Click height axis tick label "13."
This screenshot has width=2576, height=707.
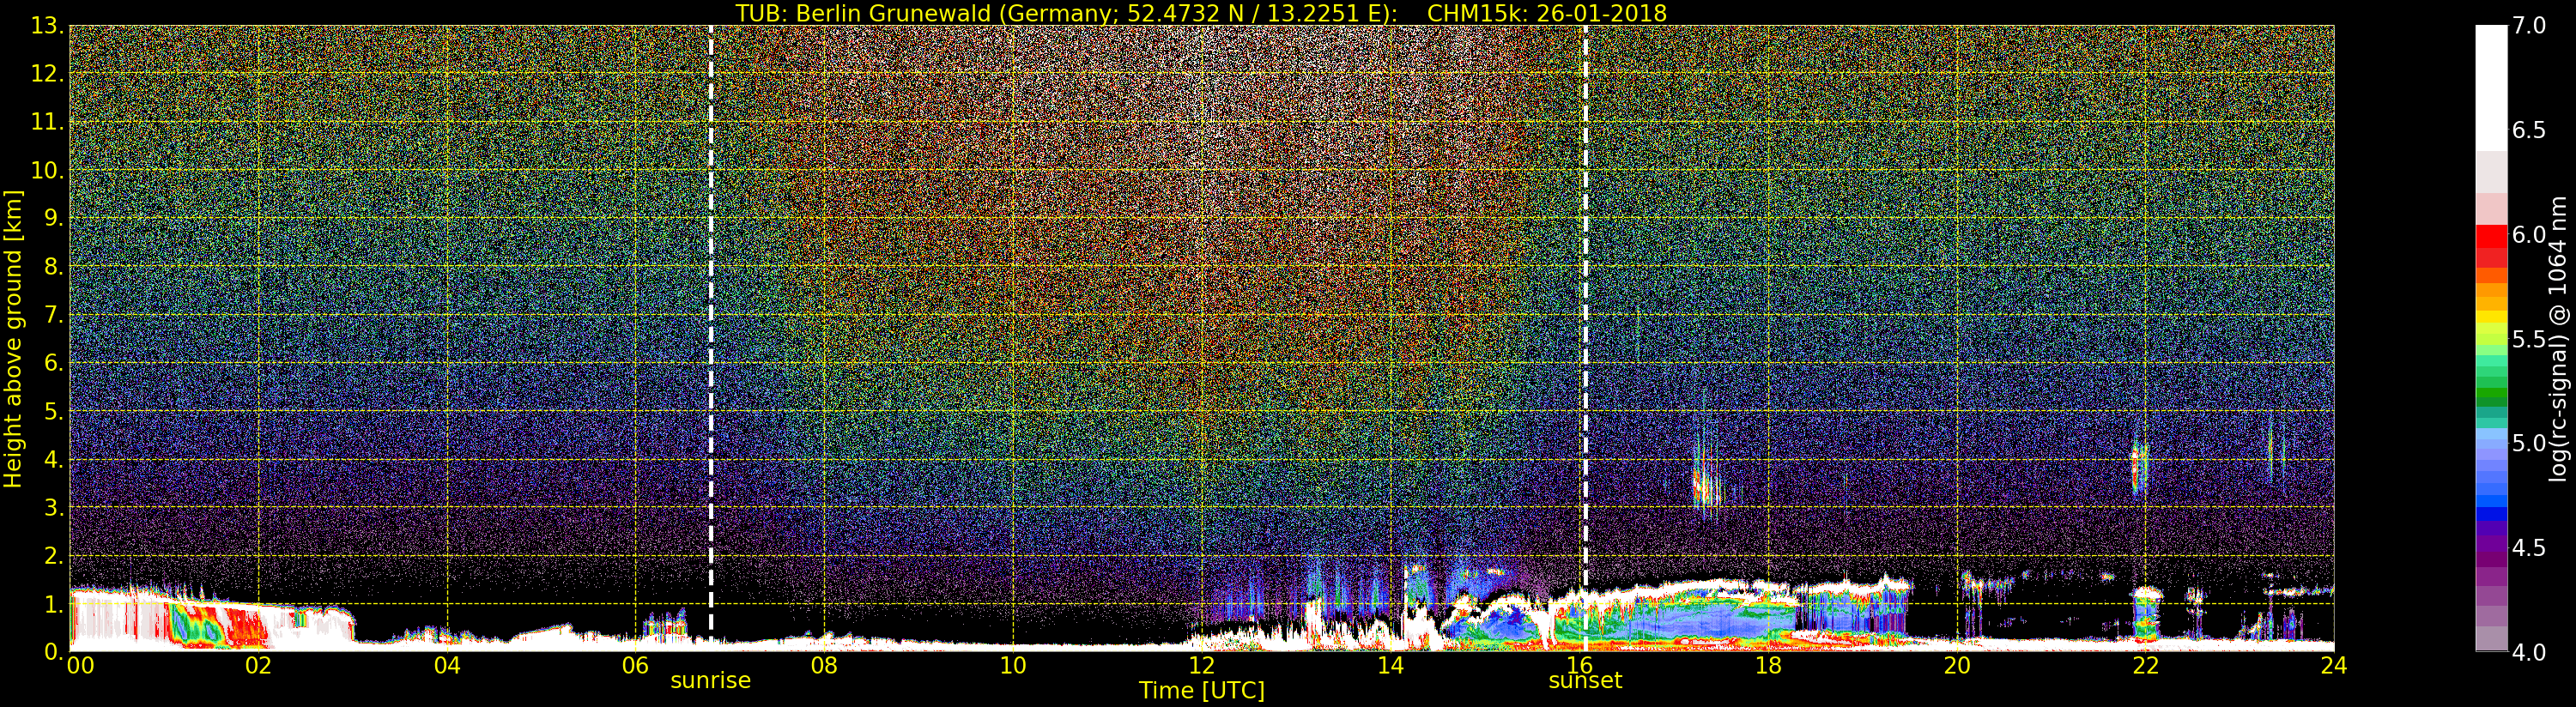(48, 26)
